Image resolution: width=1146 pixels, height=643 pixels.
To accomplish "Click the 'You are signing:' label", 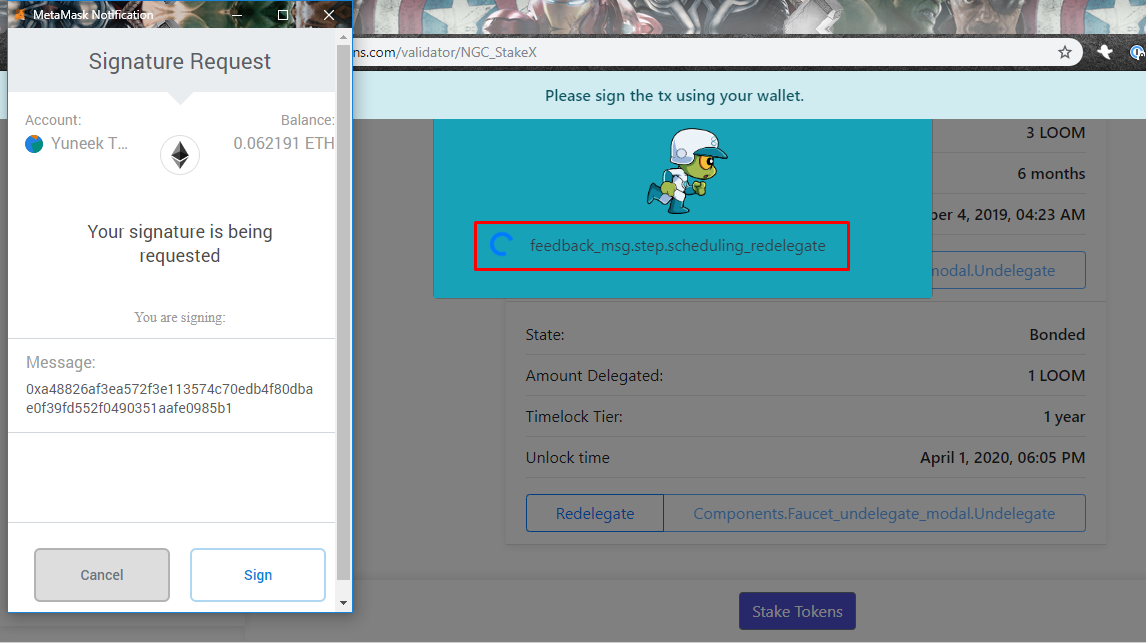I will tap(180, 317).
